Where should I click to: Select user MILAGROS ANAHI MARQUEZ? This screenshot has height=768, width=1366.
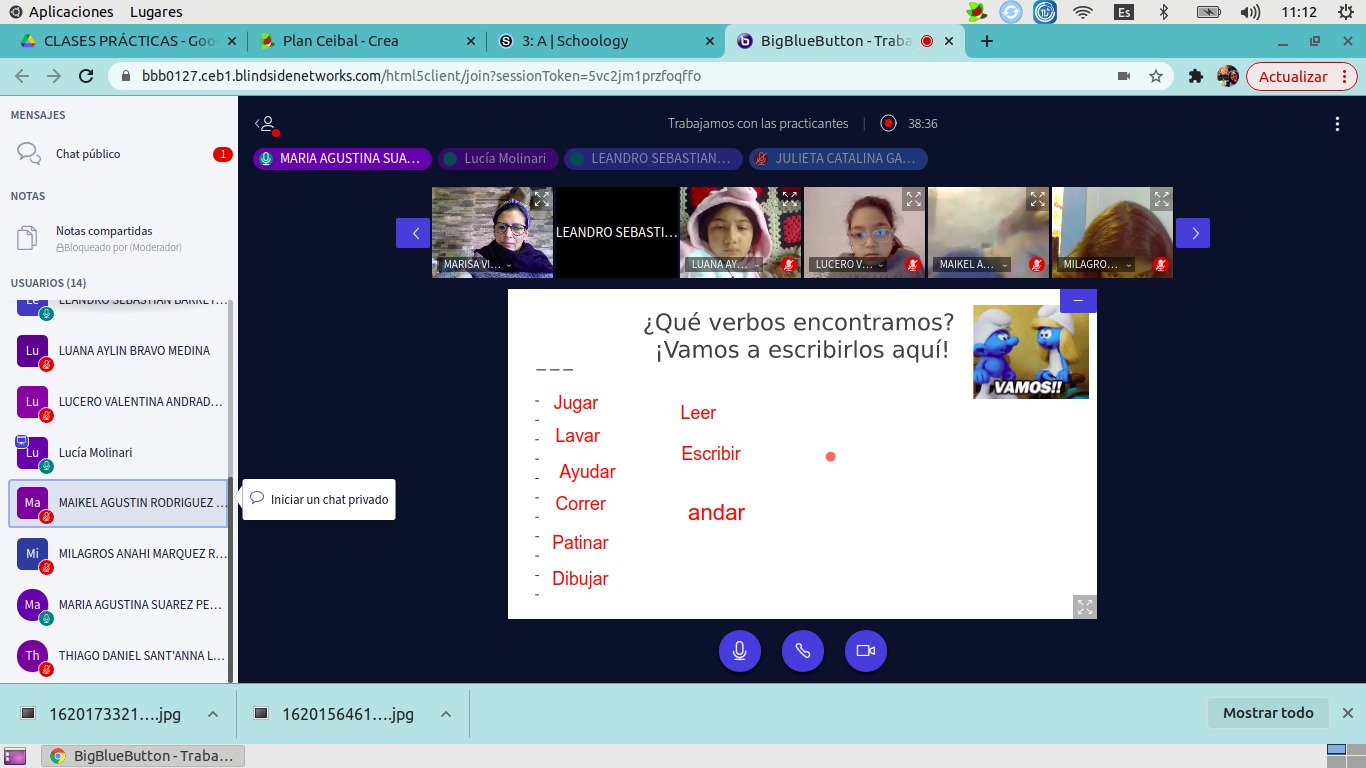click(119, 554)
